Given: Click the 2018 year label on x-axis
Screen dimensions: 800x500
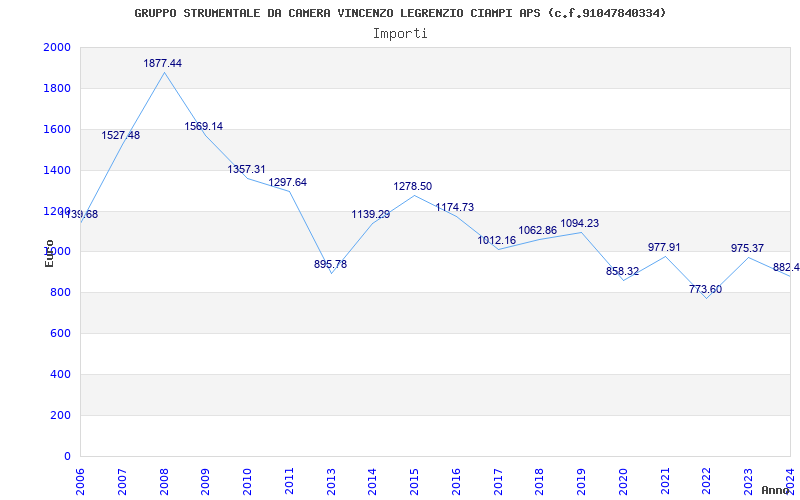Looking at the screenshot, I should [540, 482].
